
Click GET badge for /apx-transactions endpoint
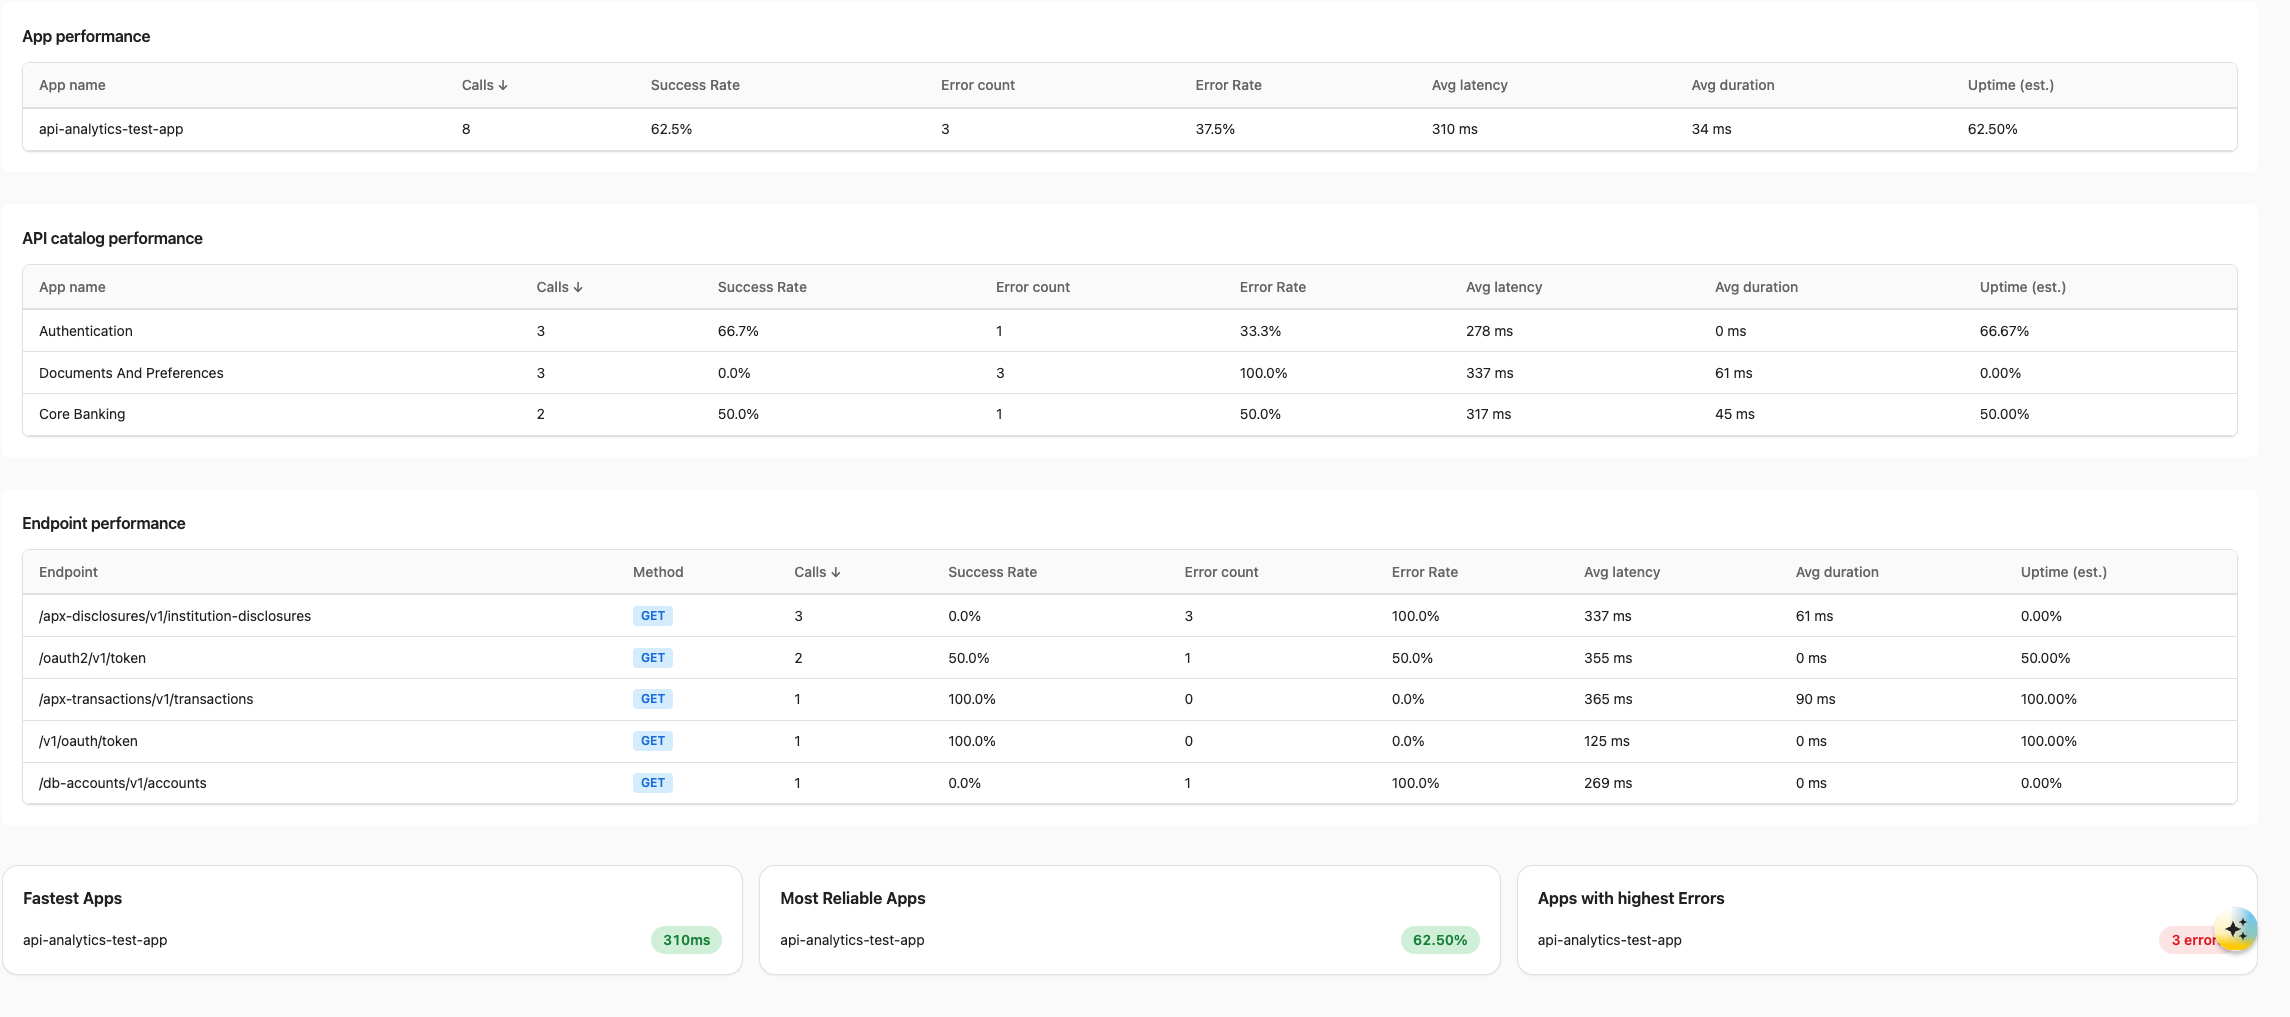[653, 699]
